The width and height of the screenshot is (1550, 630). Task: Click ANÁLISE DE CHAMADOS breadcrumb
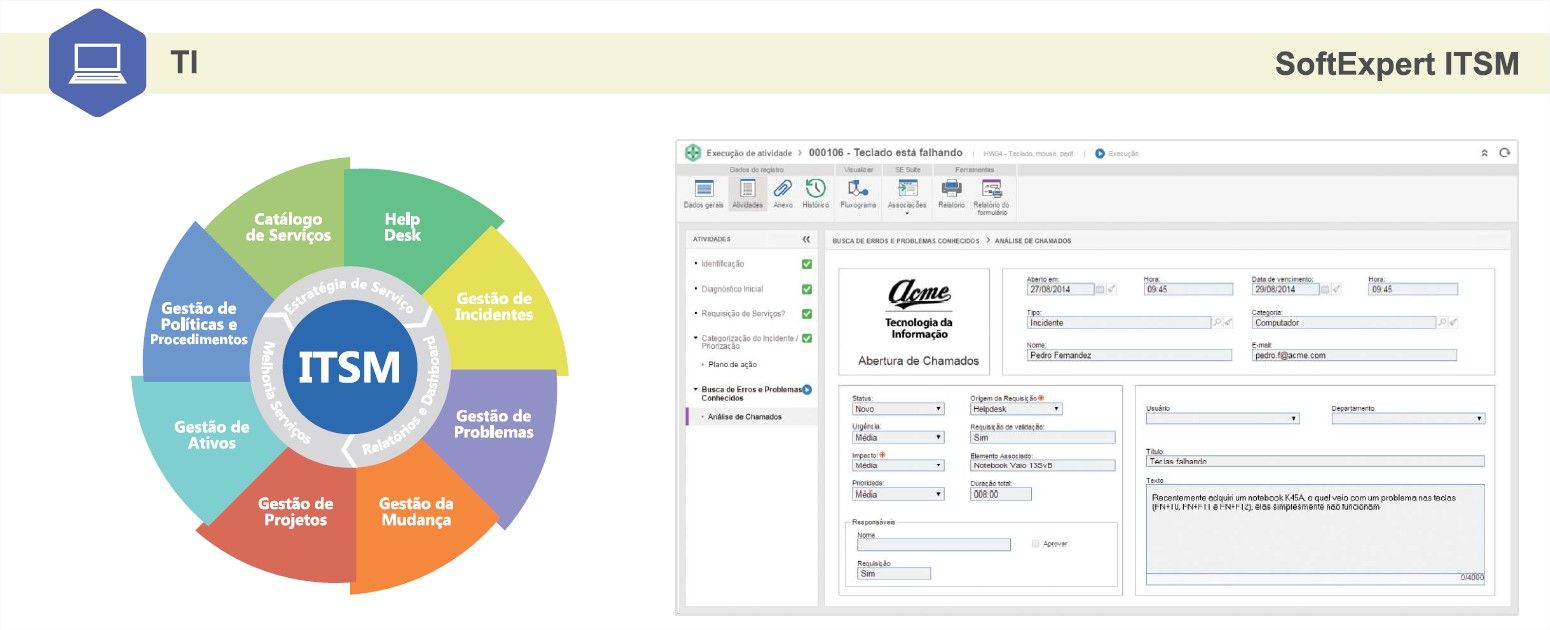click(1033, 241)
